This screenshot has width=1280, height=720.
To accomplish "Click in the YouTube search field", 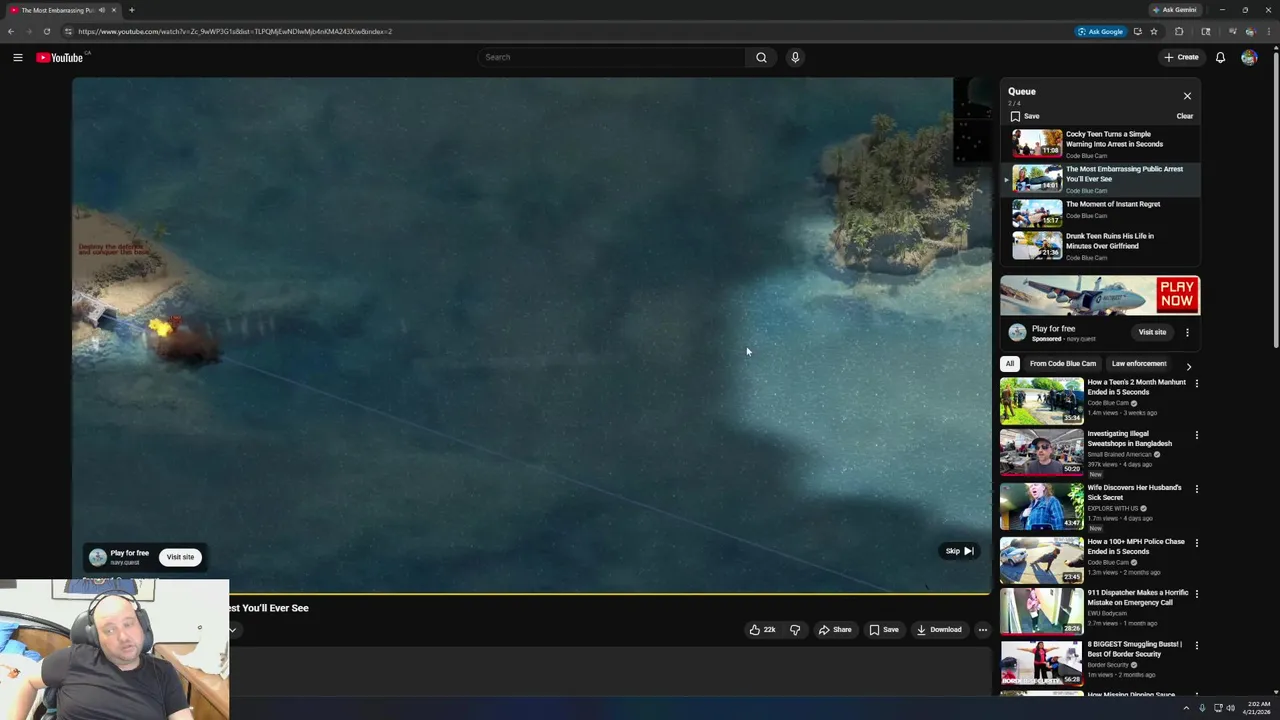I will point(612,57).
